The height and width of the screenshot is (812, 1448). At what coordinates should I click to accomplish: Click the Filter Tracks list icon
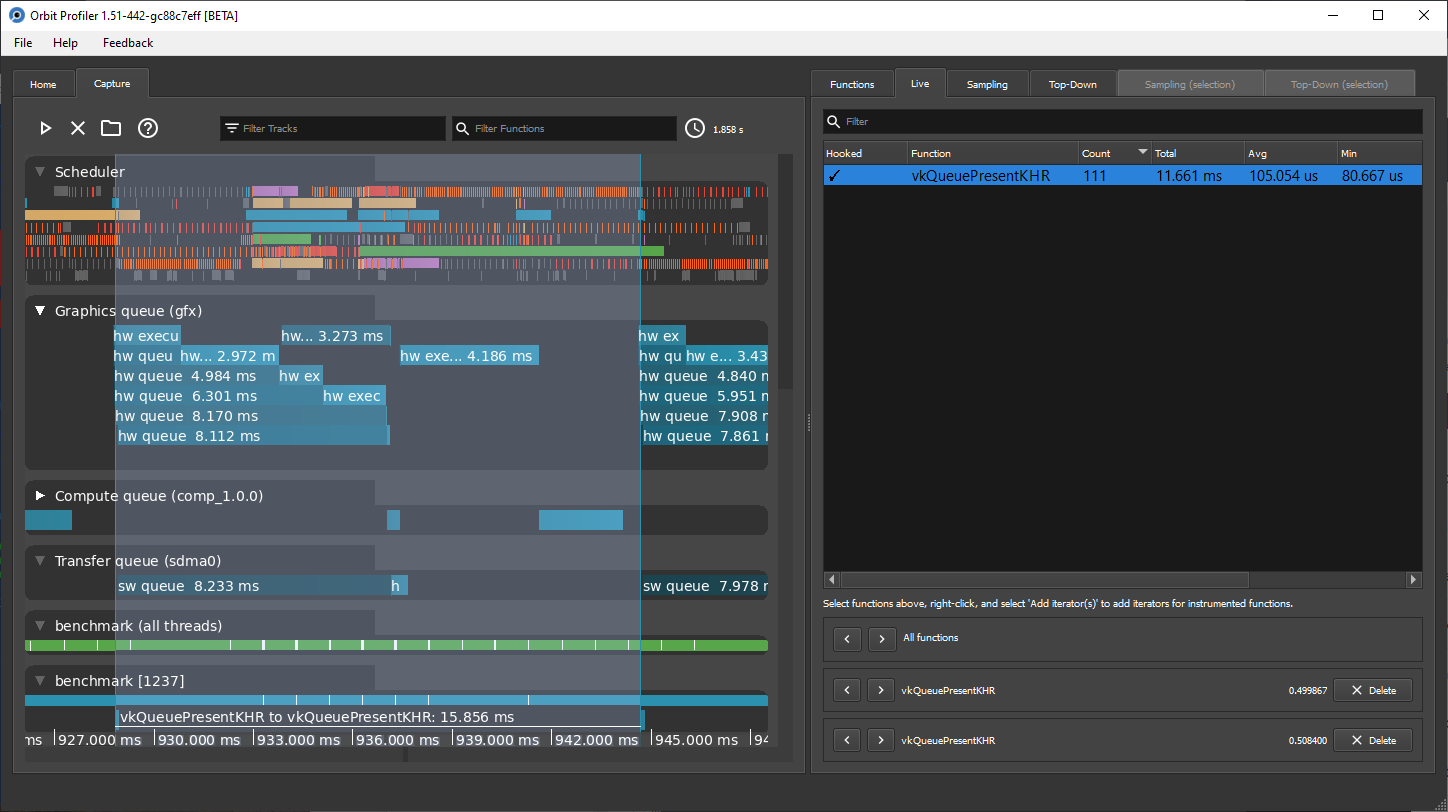[232, 128]
